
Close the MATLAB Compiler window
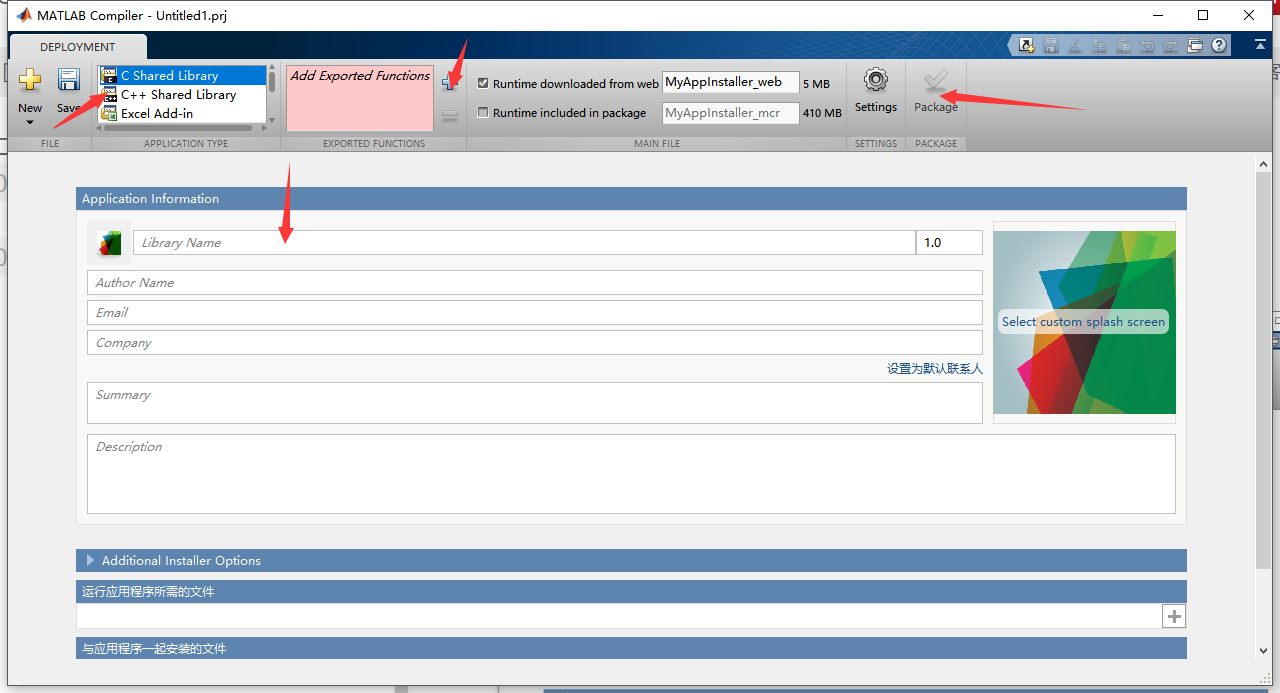pyautogui.click(x=1249, y=15)
